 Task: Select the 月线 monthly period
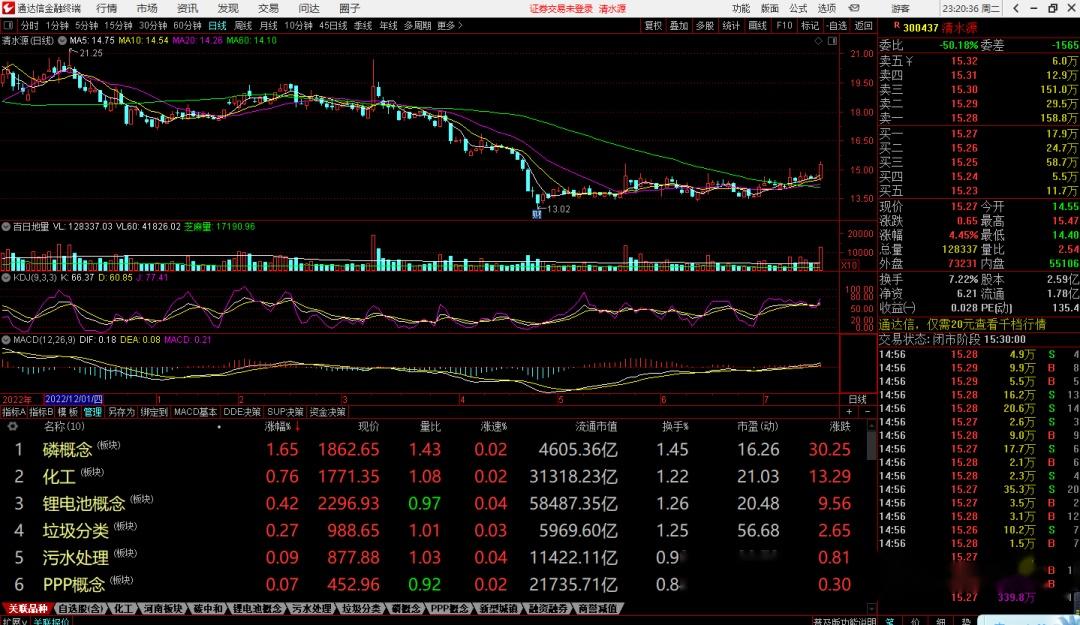[269, 25]
